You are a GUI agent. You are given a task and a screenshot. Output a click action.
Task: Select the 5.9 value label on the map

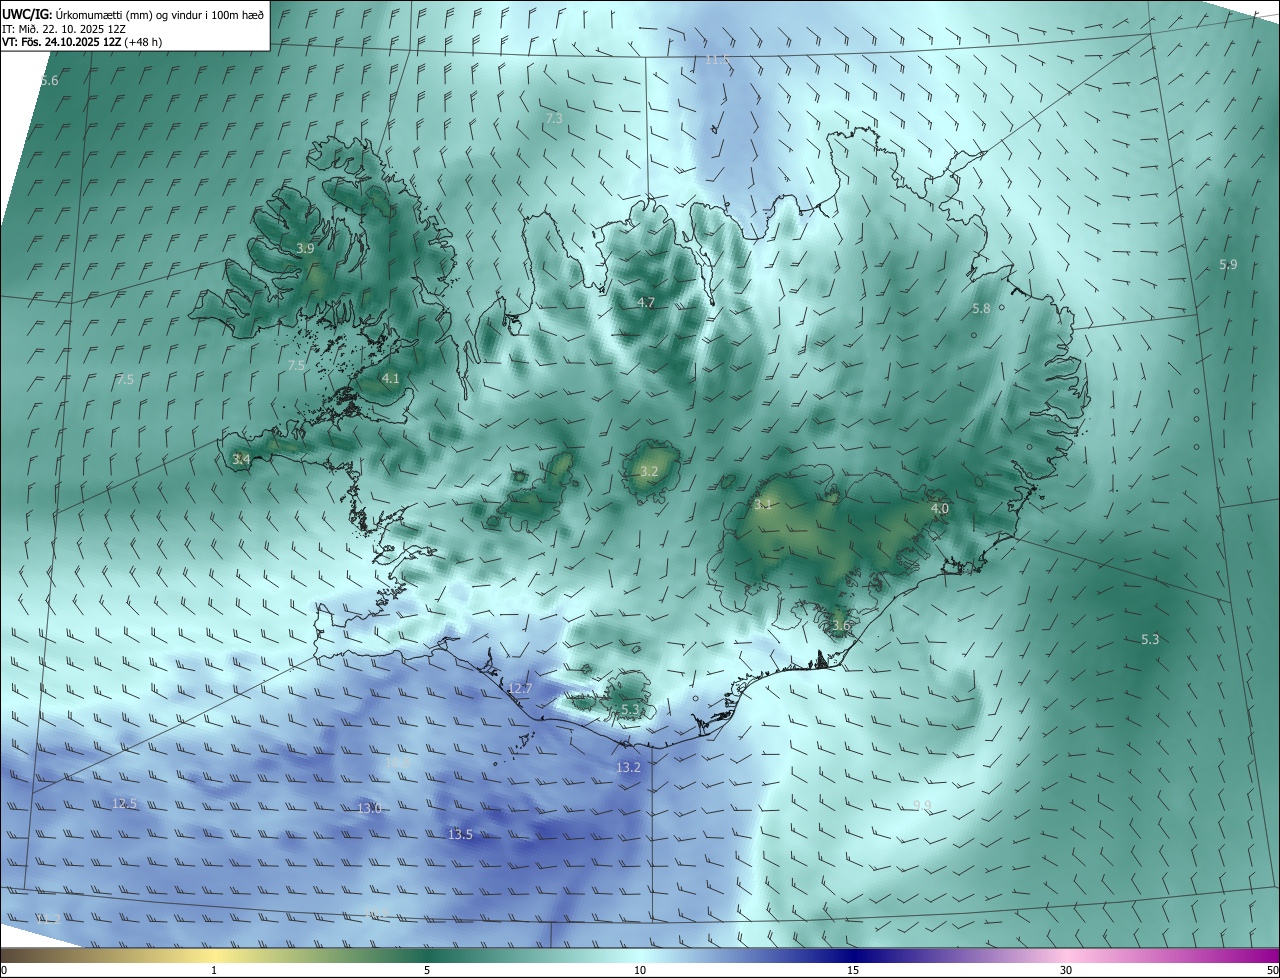[x=1228, y=264]
